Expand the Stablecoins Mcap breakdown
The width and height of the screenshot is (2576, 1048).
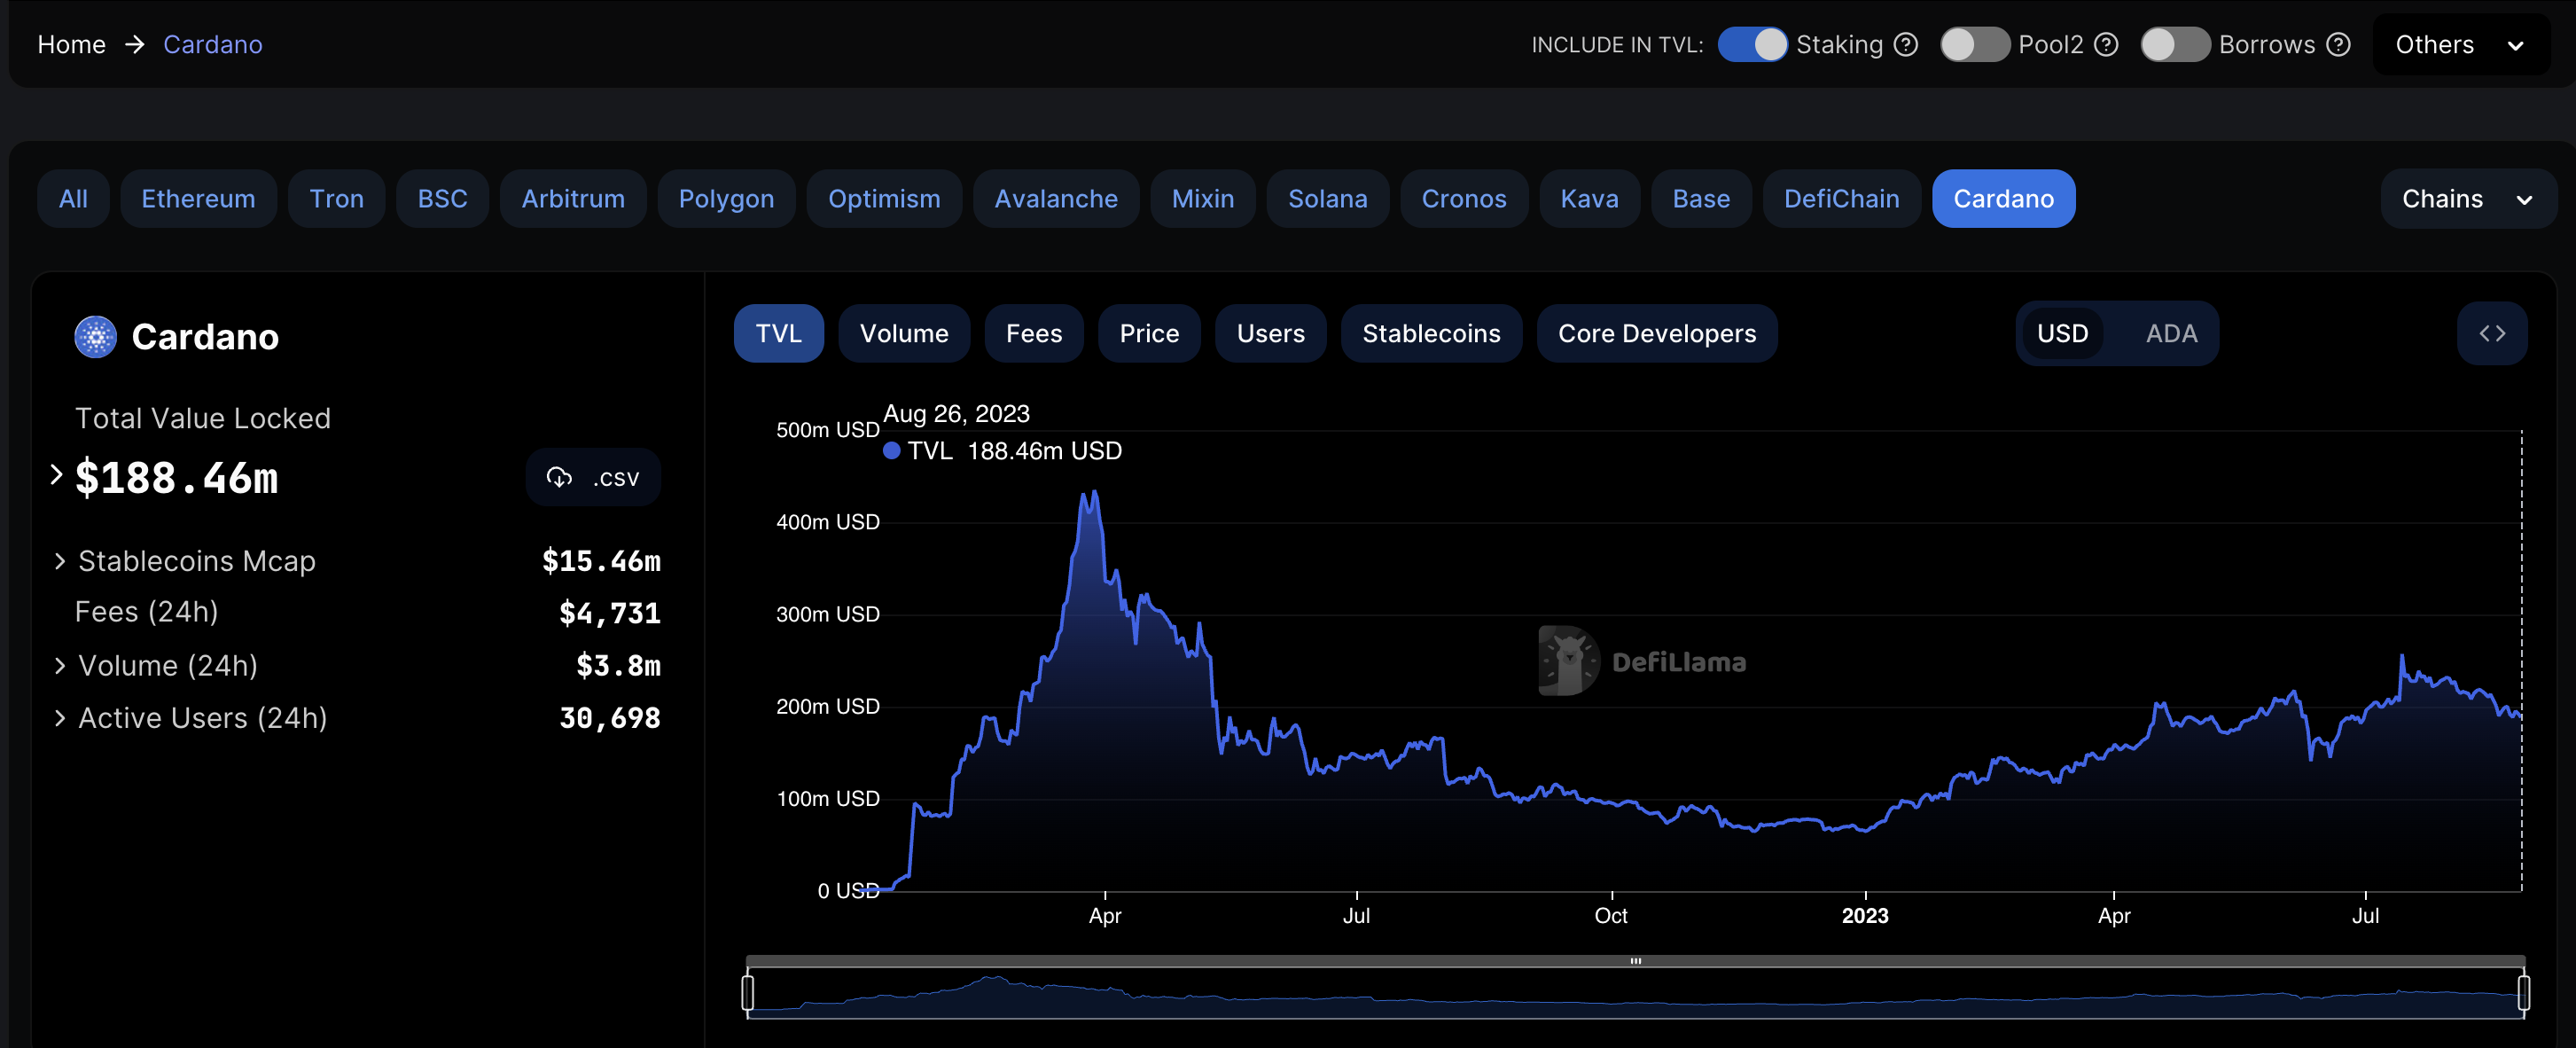click(59, 560)
